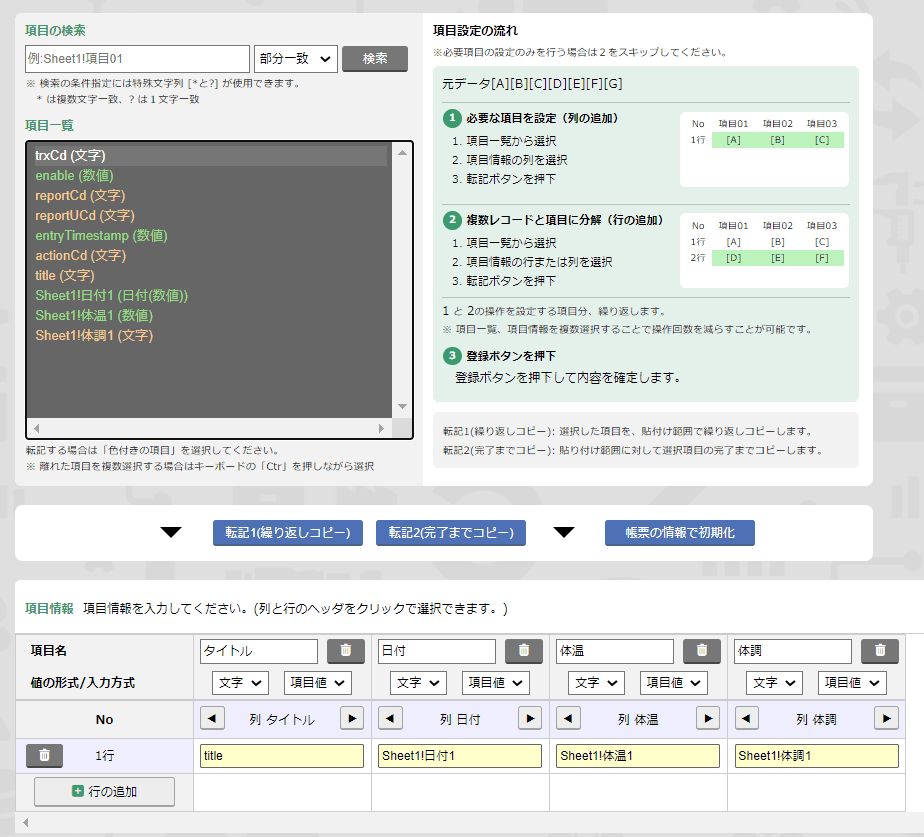Shift 列 体温 left with arrow button
924x837 pixels.
tap(568, 719)
